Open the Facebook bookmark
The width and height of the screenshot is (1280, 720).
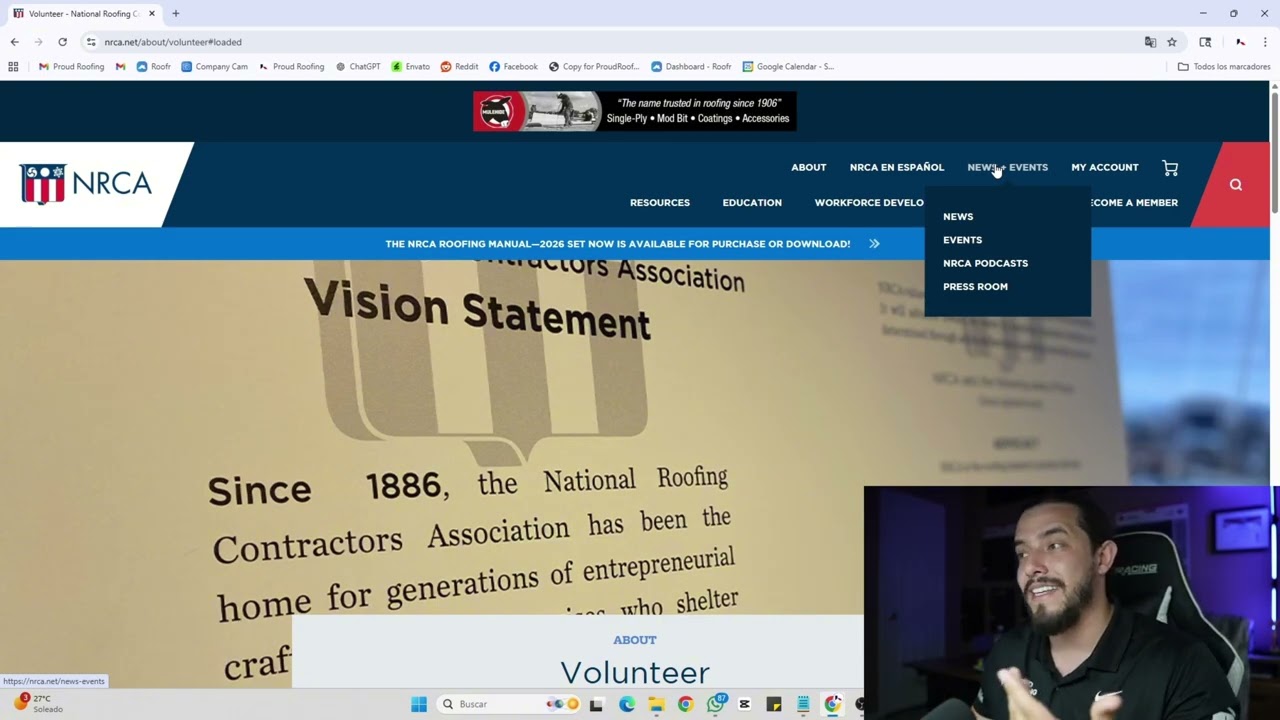514,67
